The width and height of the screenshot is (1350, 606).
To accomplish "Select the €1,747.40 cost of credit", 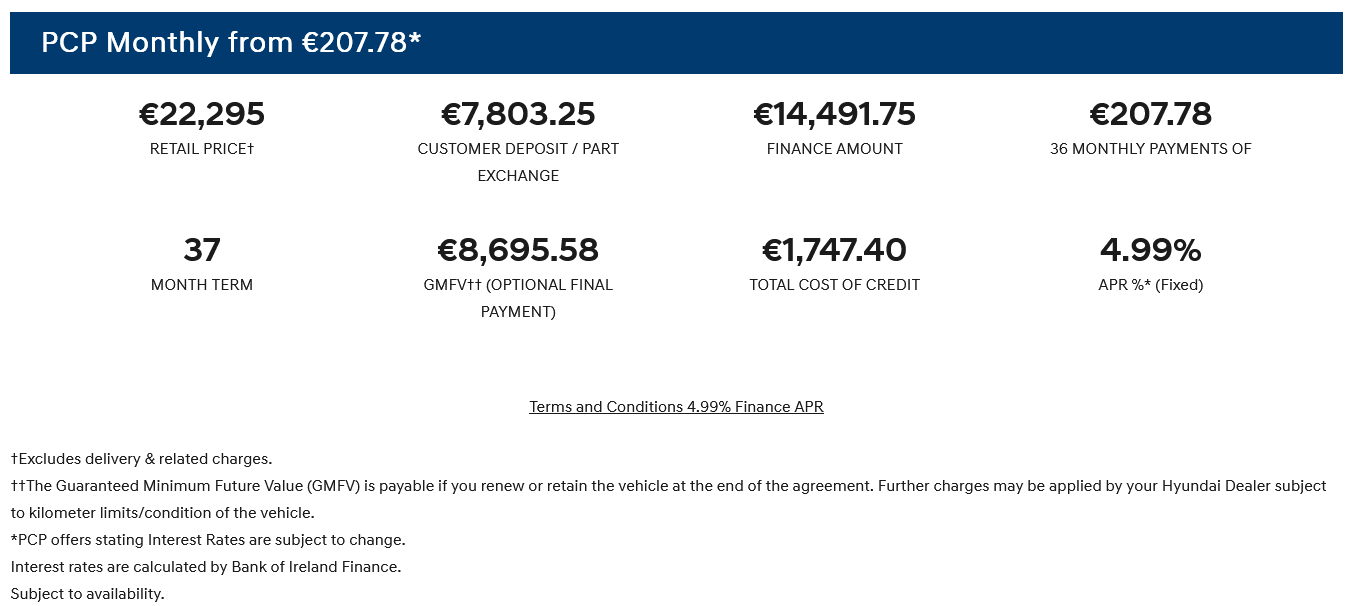I will point(835,250).
